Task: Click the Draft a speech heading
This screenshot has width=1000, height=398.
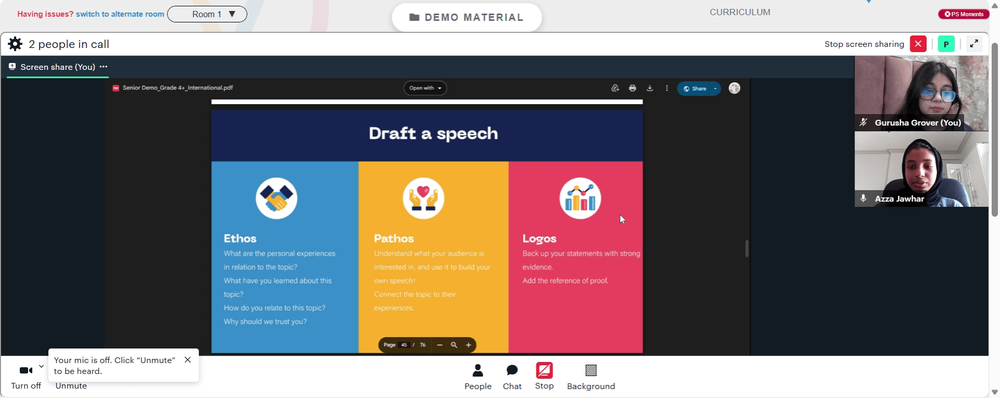Action: click(x=434, y=133)
